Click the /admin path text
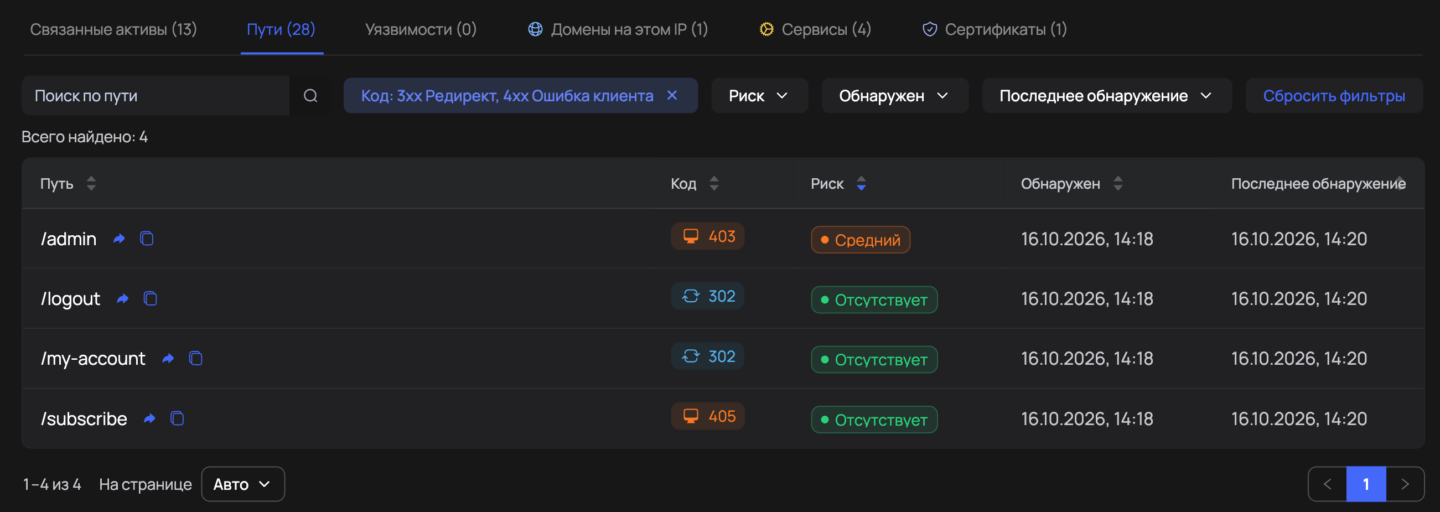 coord(69,239)
